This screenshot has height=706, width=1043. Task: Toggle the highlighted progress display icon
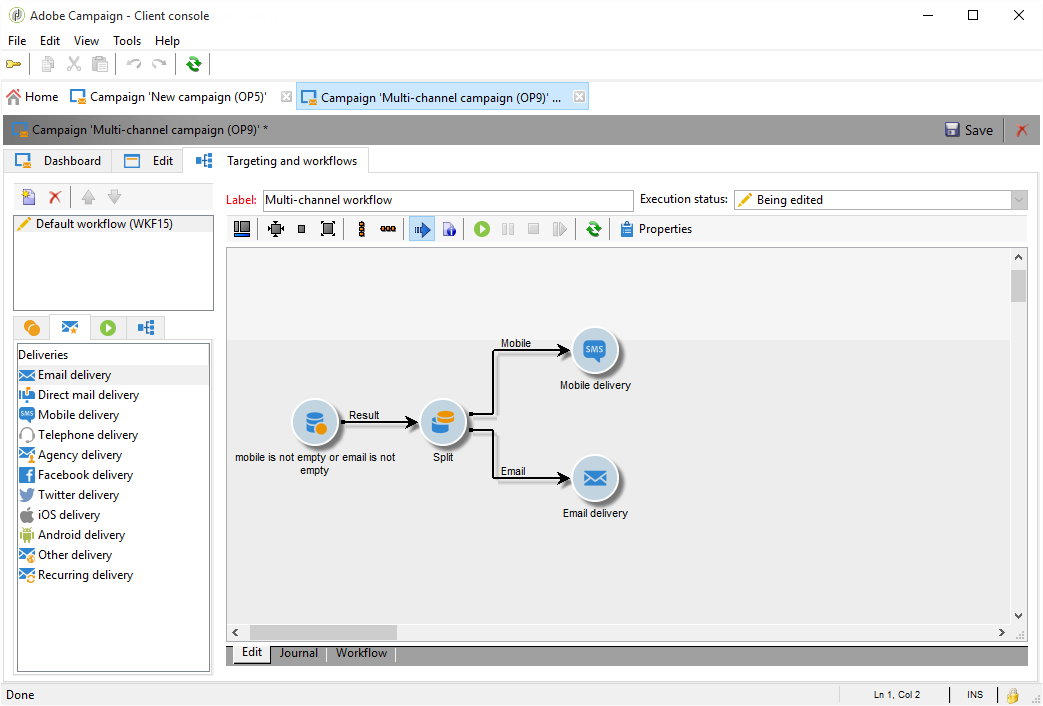tap(422, 230)
